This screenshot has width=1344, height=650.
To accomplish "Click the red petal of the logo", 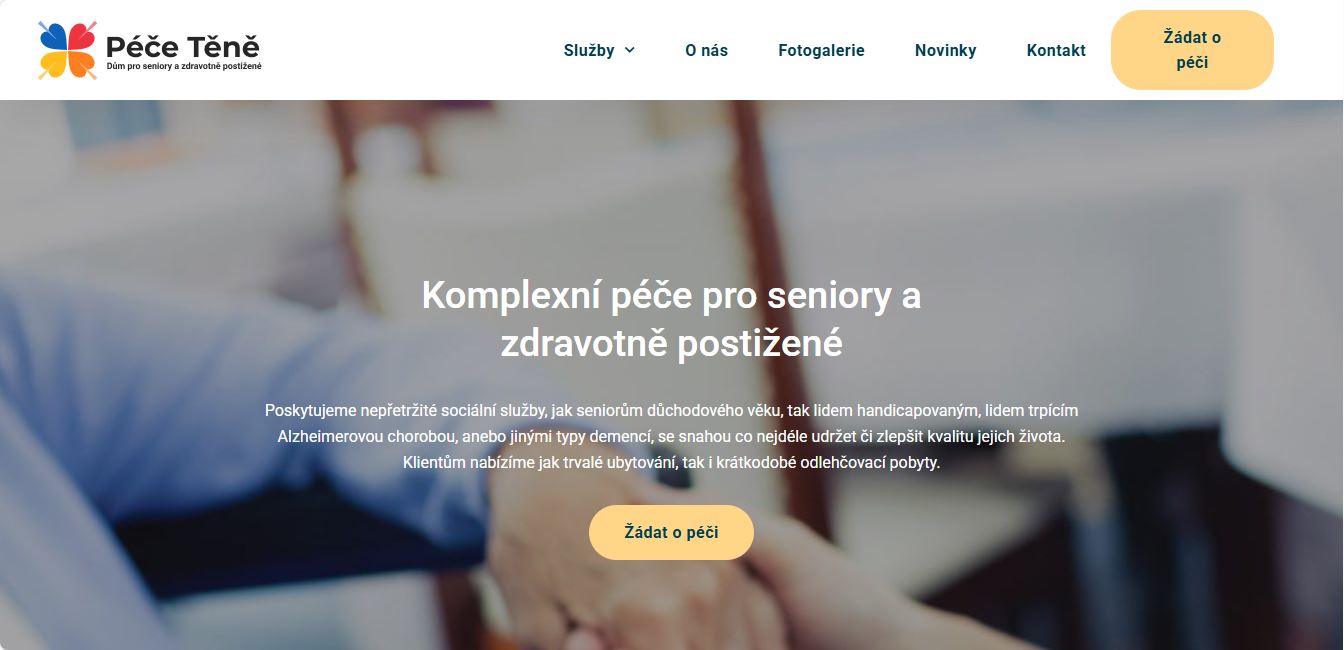I will (82, 36).
